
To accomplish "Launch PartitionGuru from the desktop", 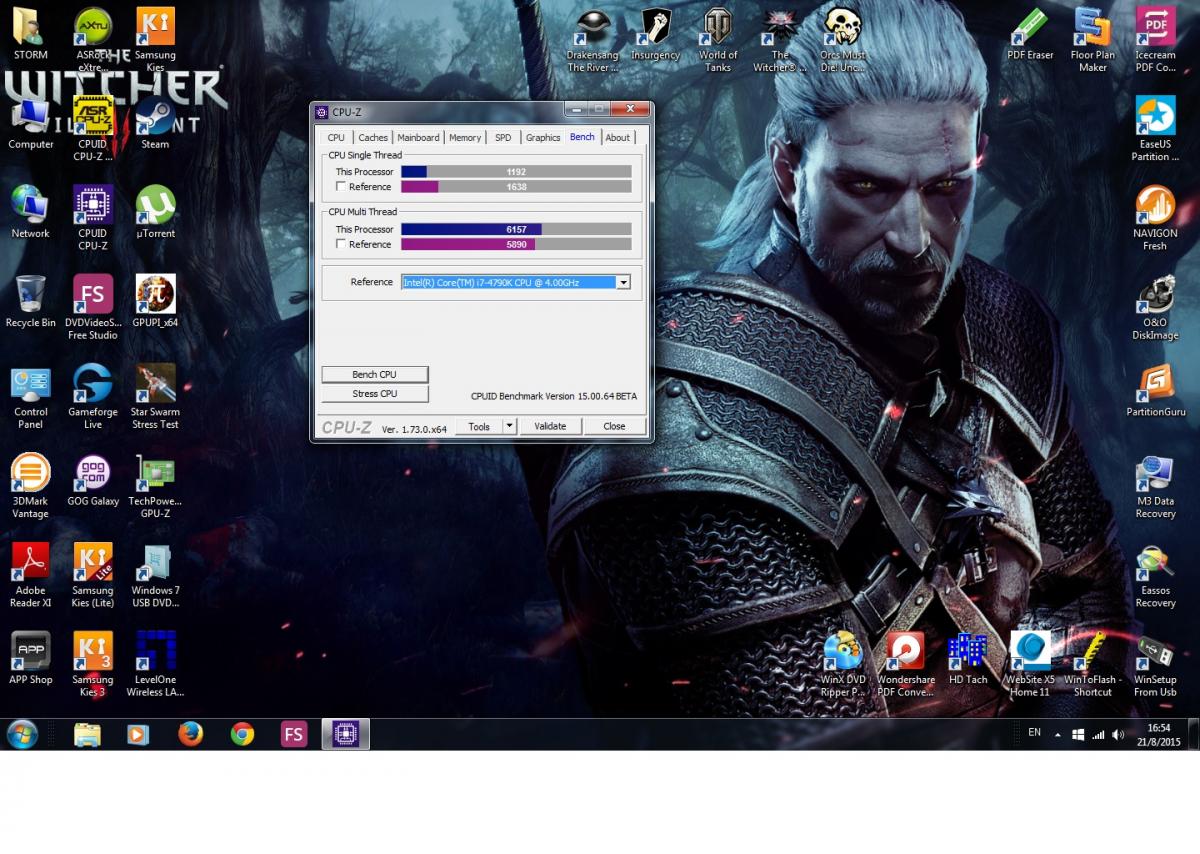I will [1155, 391].
